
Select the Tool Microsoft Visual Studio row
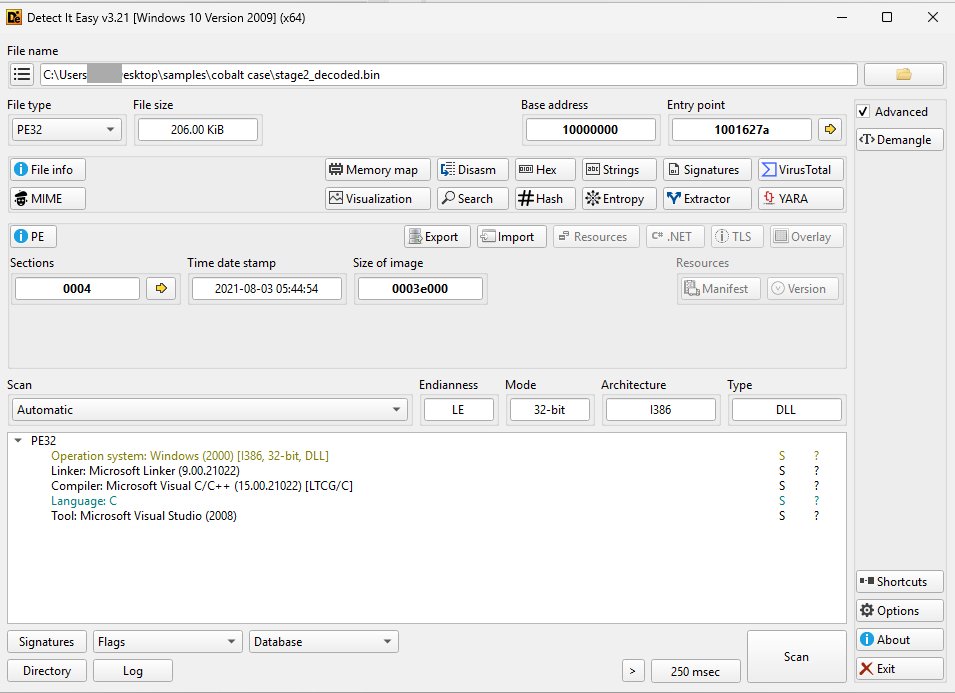coord(426,516)
